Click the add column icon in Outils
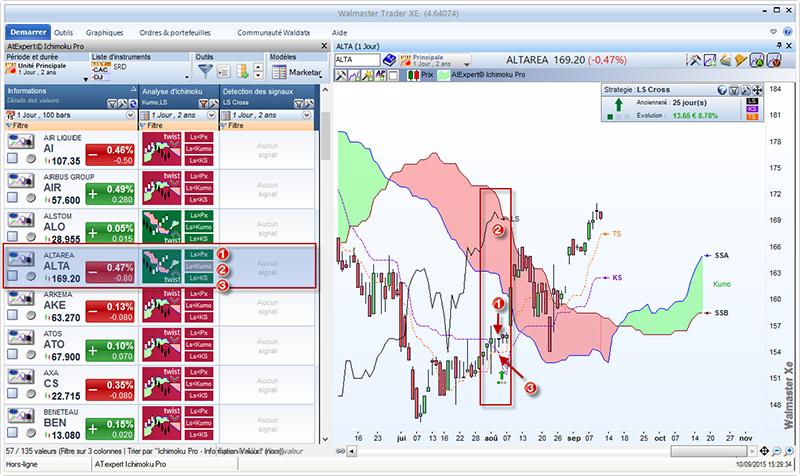This screenshot has width=800, height=476. point(242,71)
